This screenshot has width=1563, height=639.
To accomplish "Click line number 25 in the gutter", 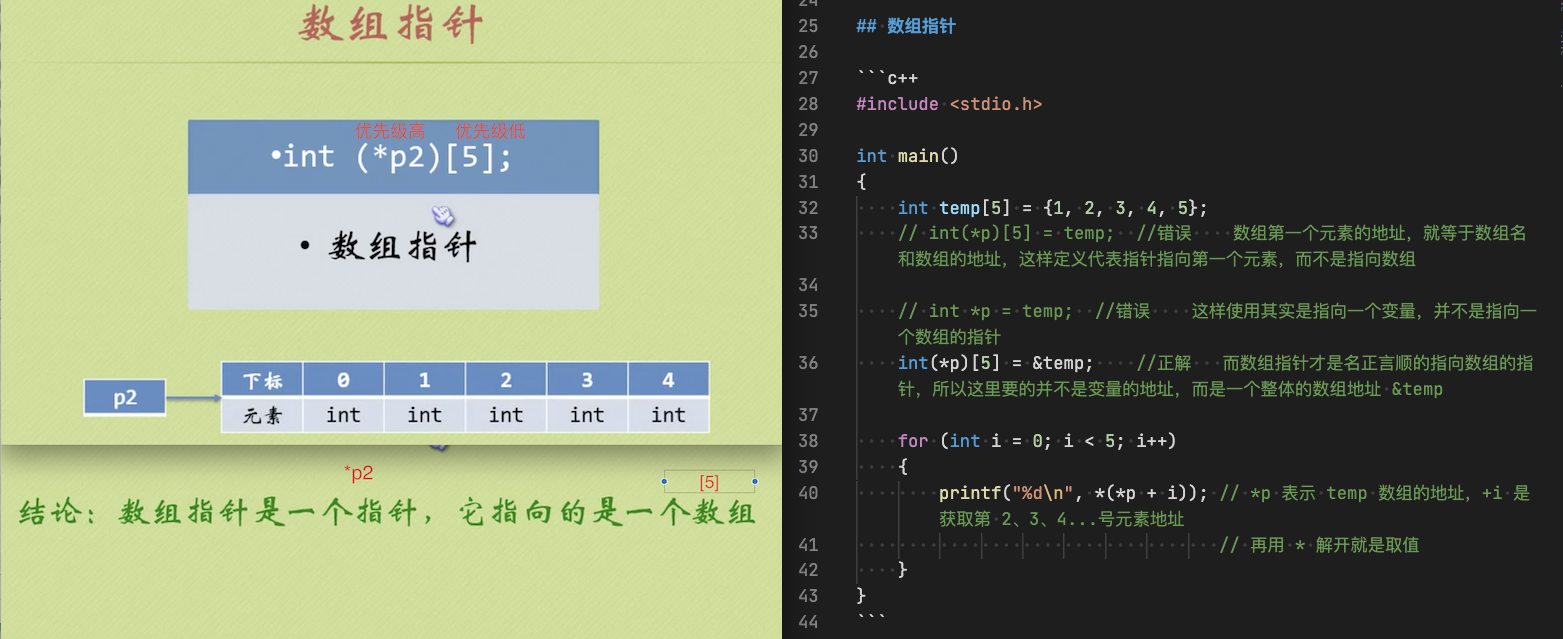I will click(808, 26).
